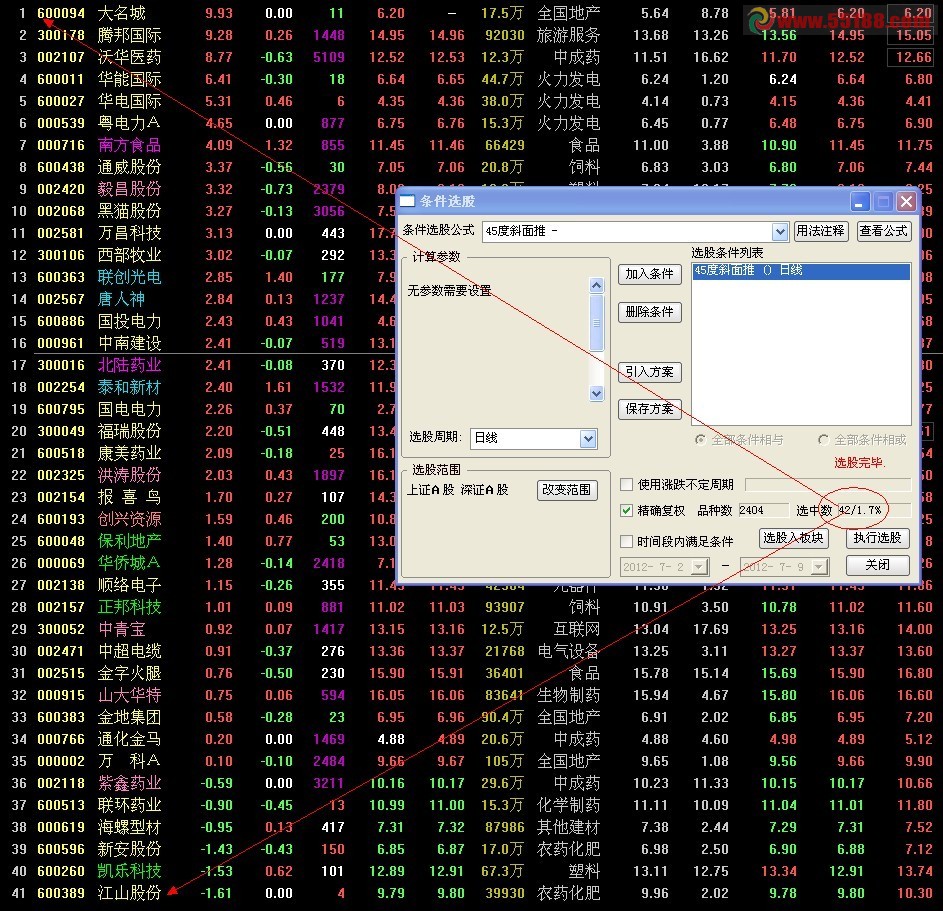The image size is (943, 911).
Task: Select 45度斜面推 entry in condition list
Action: [801, 271]
